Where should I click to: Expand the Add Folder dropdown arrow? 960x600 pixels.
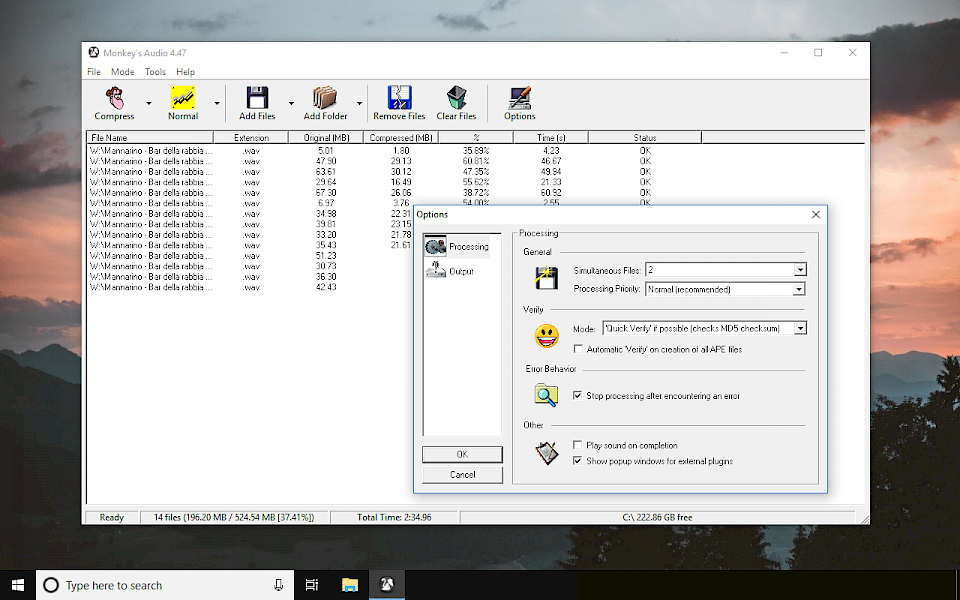[359, 103]
